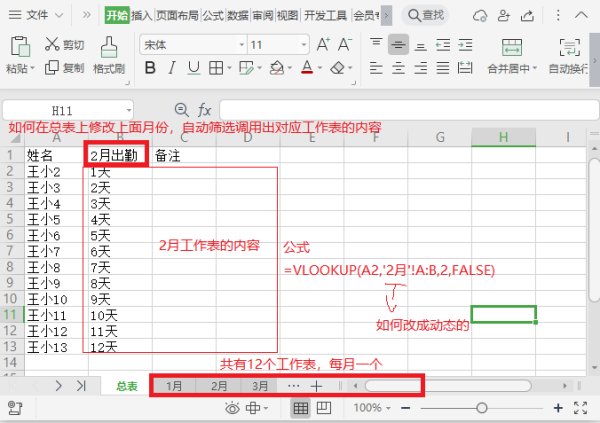600x423 pixels.
Task: Click the eraser clear formatting icon
Action: 338,68
